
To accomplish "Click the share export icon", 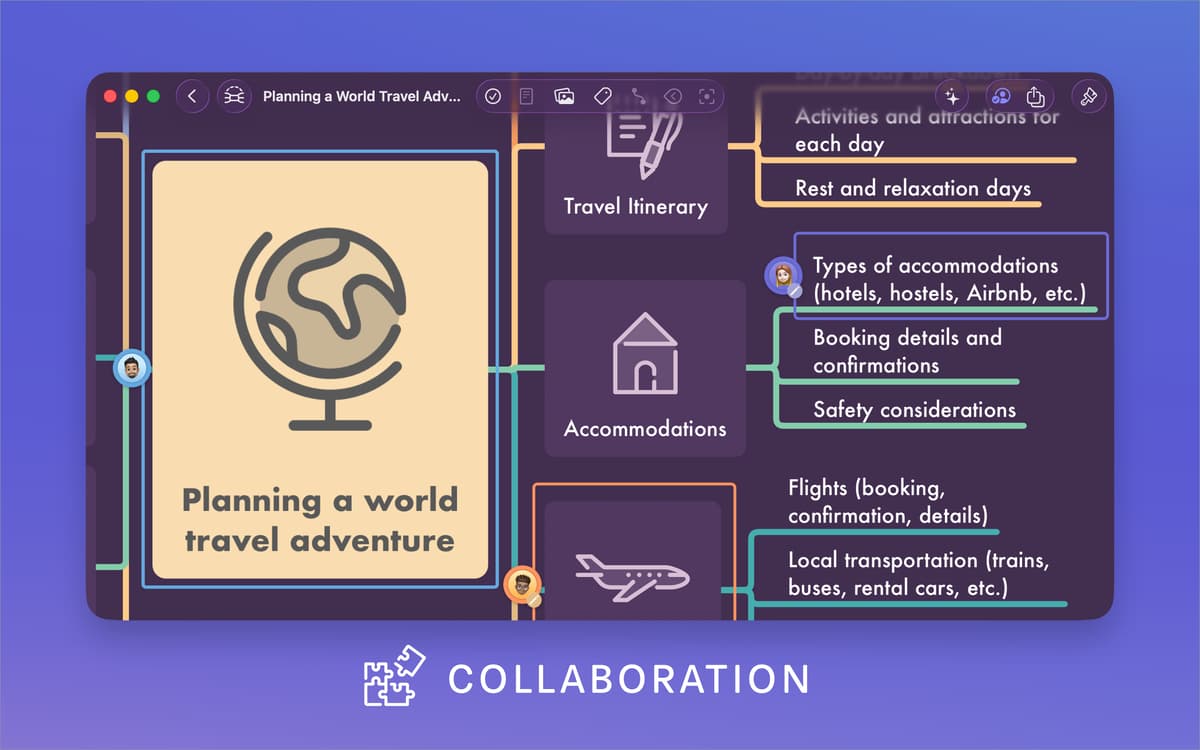I will [1036, 97].
